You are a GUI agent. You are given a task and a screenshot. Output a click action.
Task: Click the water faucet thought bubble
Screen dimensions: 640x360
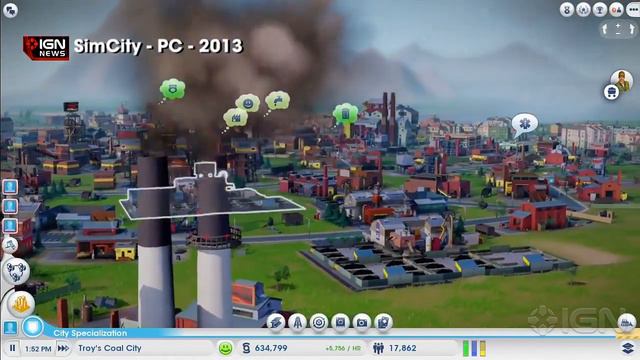pyautogui.click(x=278, y=100)
